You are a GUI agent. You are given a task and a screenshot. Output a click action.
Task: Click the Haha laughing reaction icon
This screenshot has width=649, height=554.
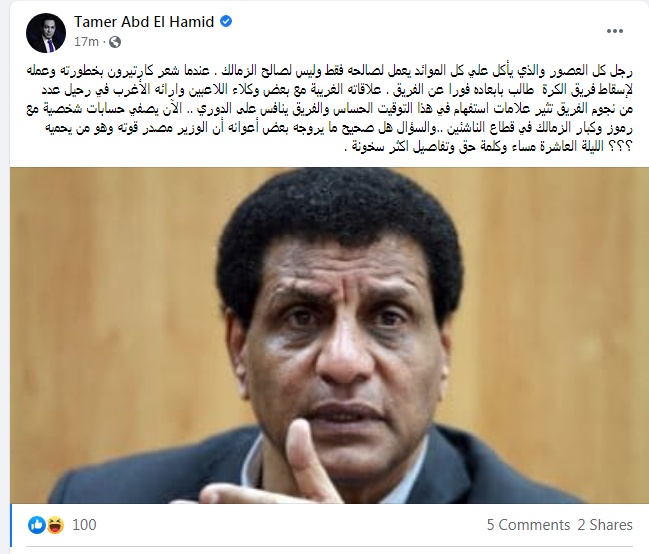(55, 525)
